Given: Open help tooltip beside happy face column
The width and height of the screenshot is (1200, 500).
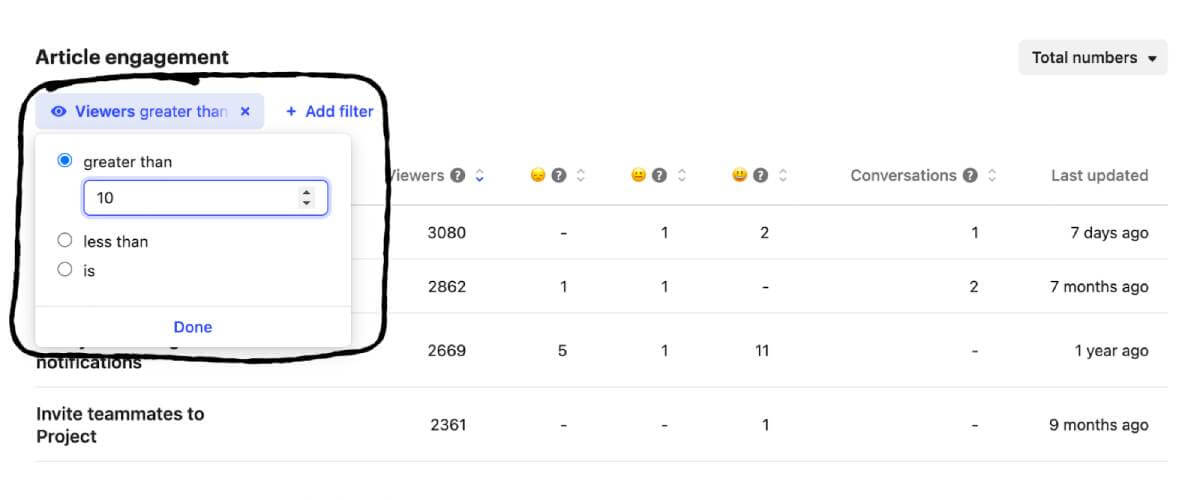Looking at the screenshot, I should (761, 176).
